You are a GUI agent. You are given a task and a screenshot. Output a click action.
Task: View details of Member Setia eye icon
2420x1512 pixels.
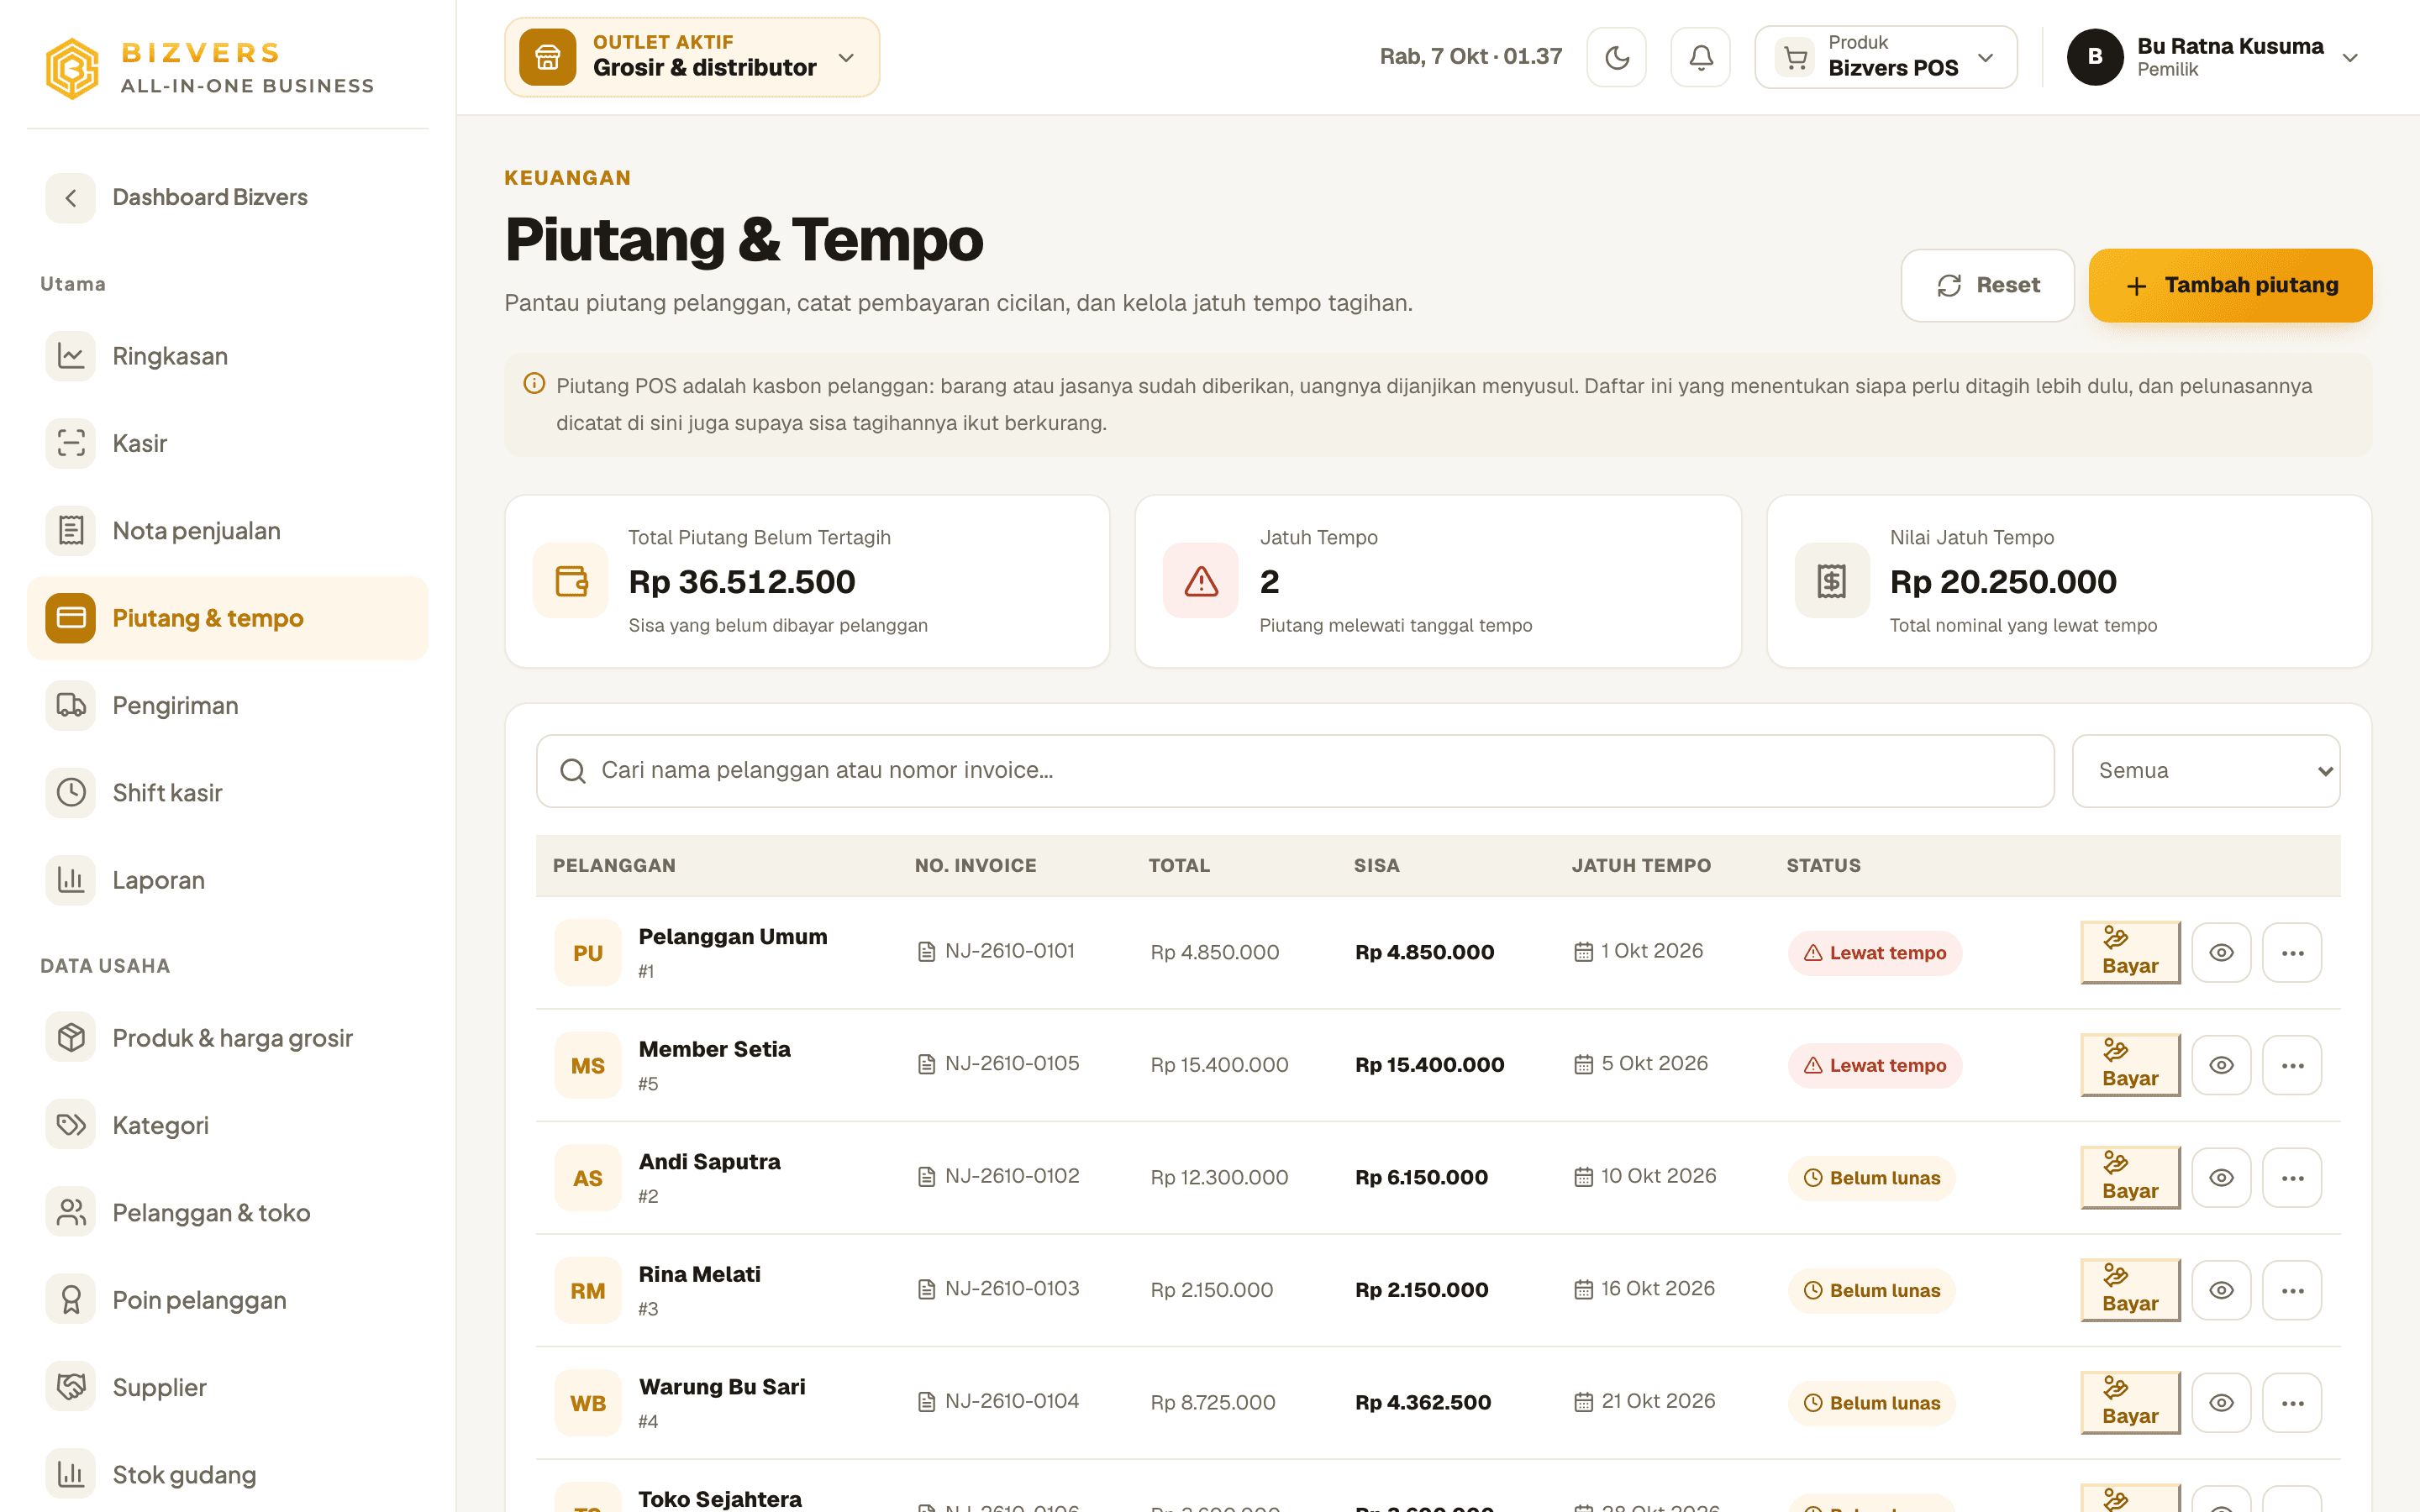click(x=2221, y=1065)
